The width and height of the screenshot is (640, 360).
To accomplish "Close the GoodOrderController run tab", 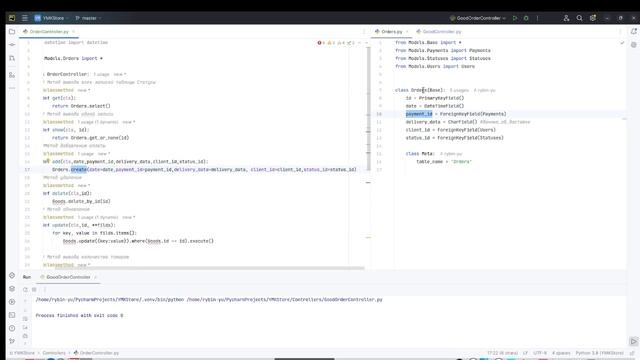I will (x=96, y=277).
